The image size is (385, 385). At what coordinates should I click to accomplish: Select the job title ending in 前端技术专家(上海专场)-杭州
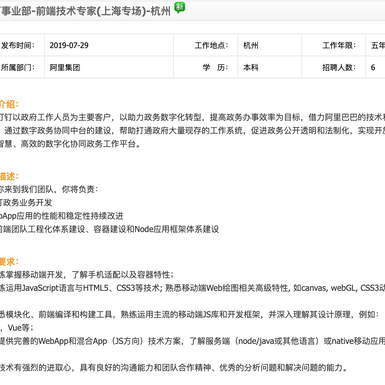pos(85,11)
